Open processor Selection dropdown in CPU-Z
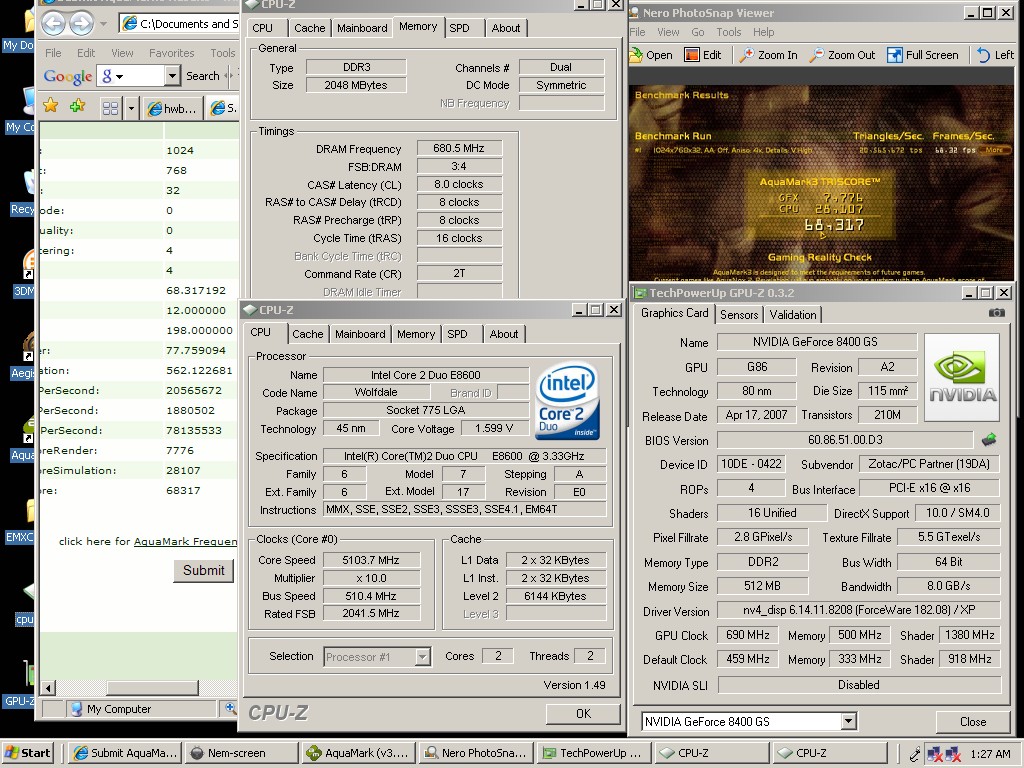 click(x=423, y=656)
